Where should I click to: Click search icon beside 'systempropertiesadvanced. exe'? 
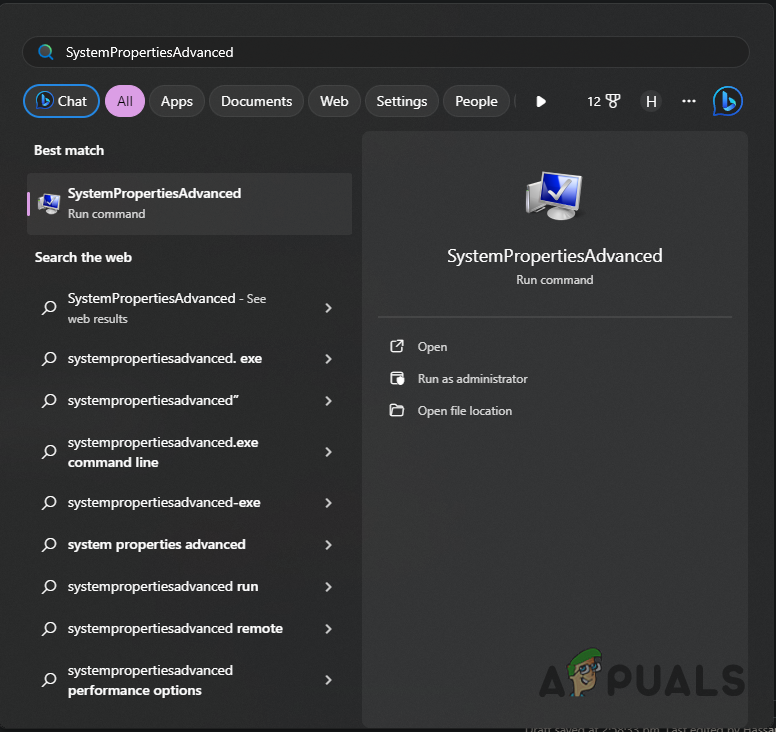coord(49,358)
